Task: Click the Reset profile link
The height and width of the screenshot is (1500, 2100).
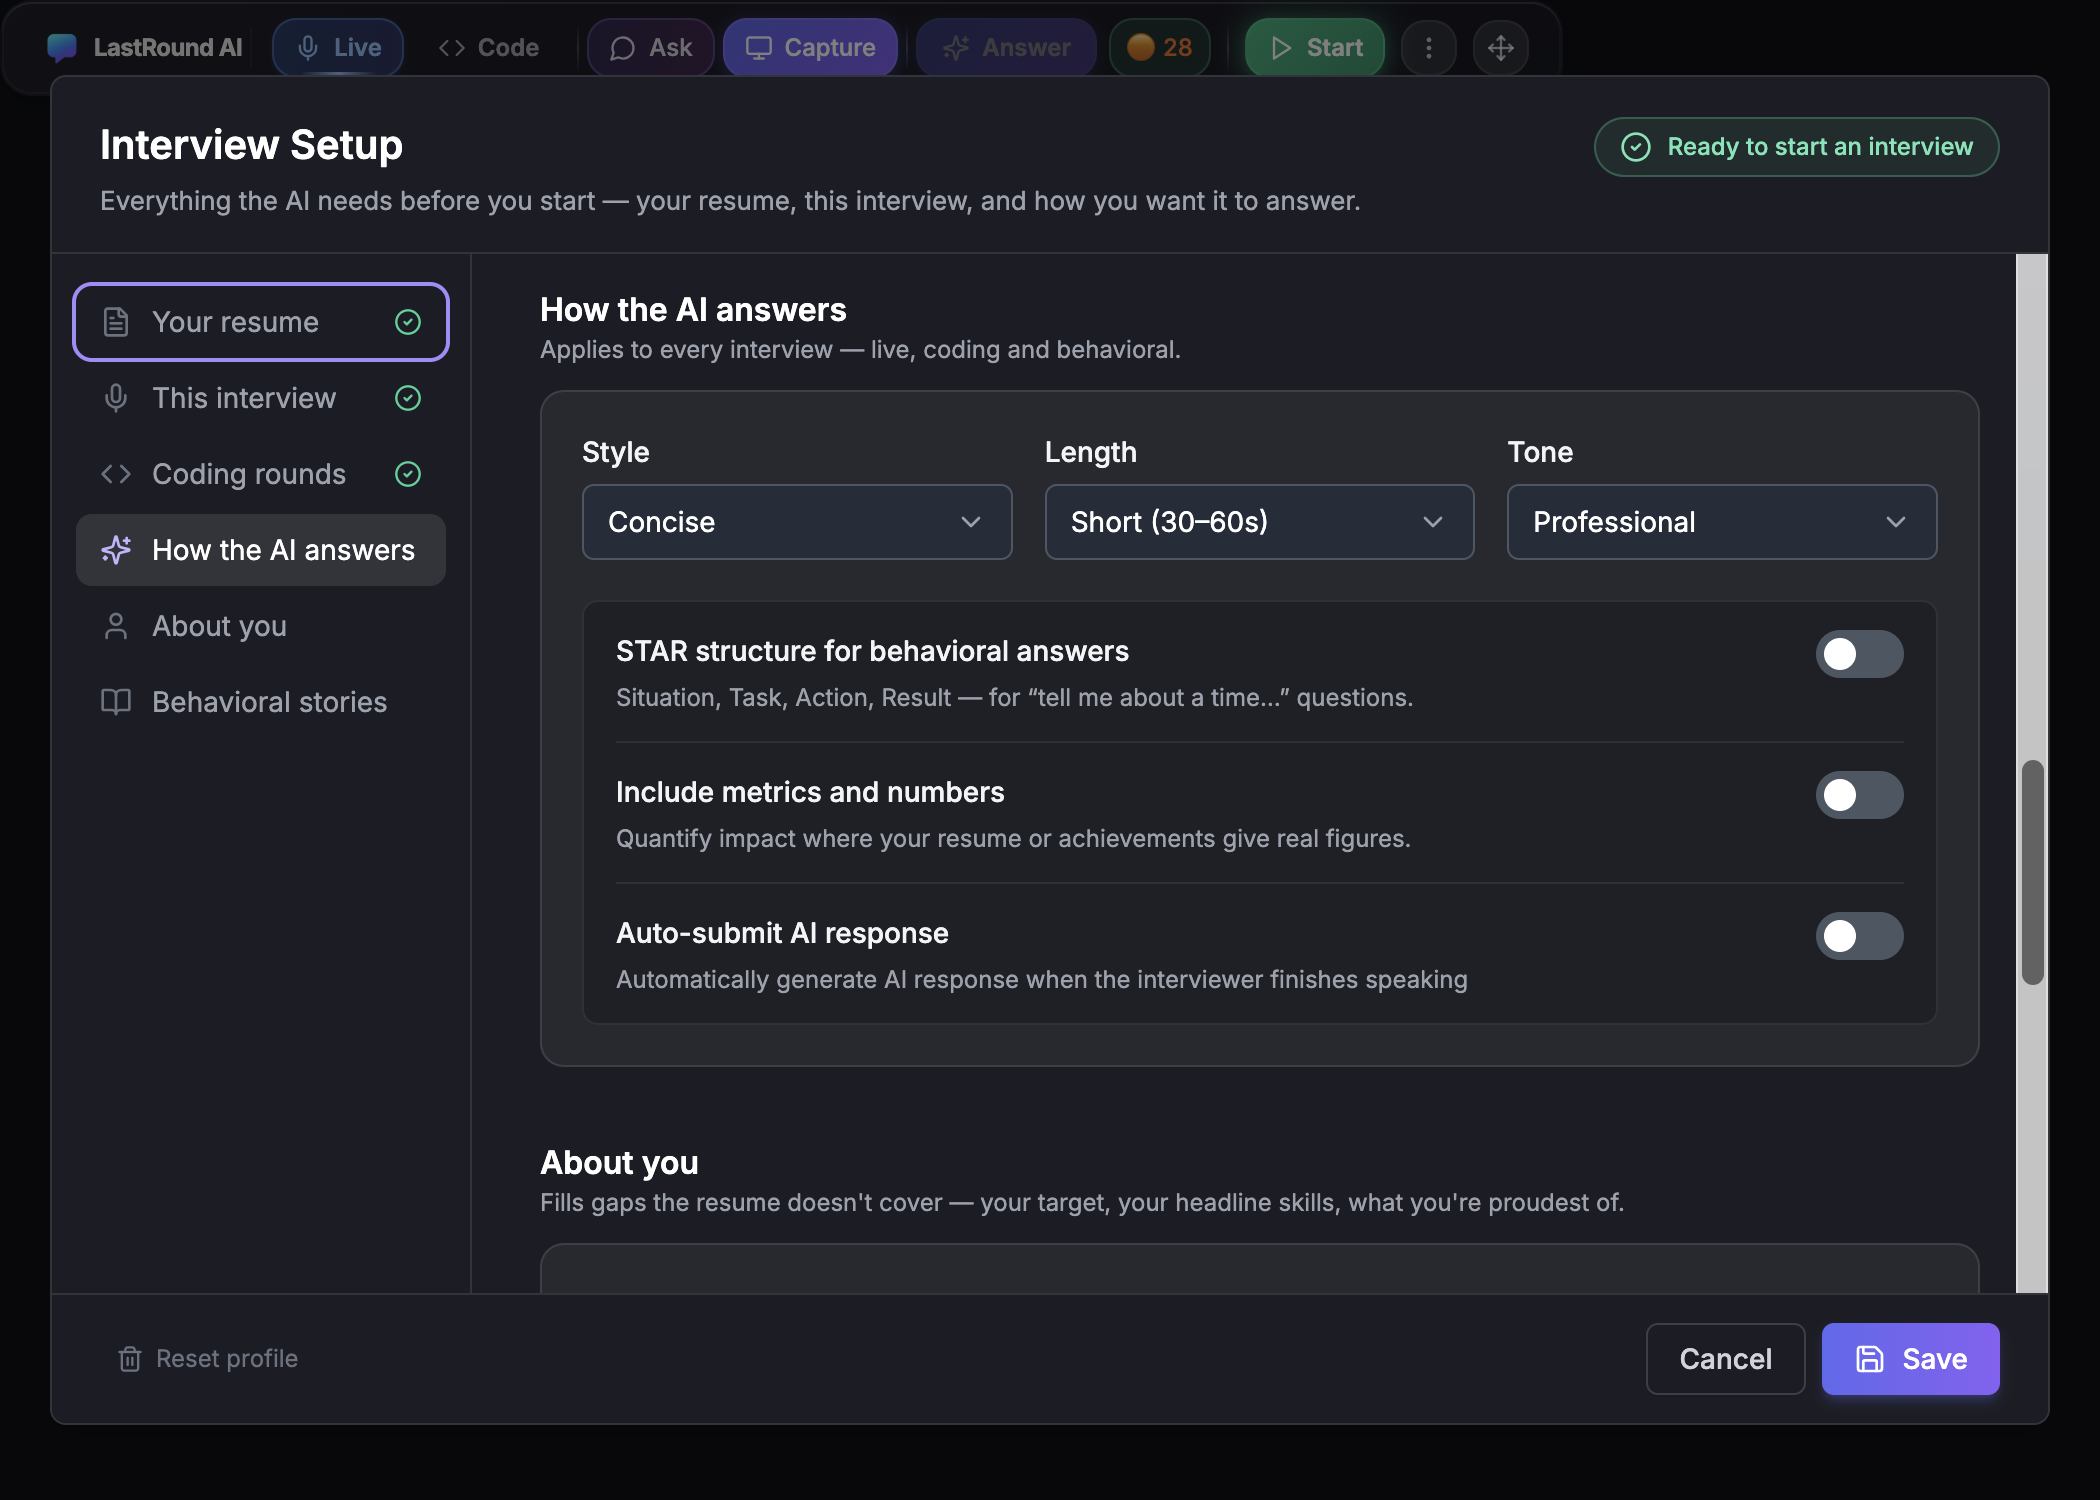Action: 208,1359
